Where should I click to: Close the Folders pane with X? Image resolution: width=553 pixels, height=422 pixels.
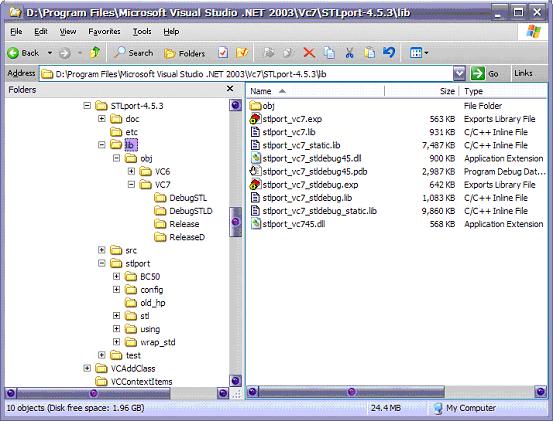[x=230, y=88]
